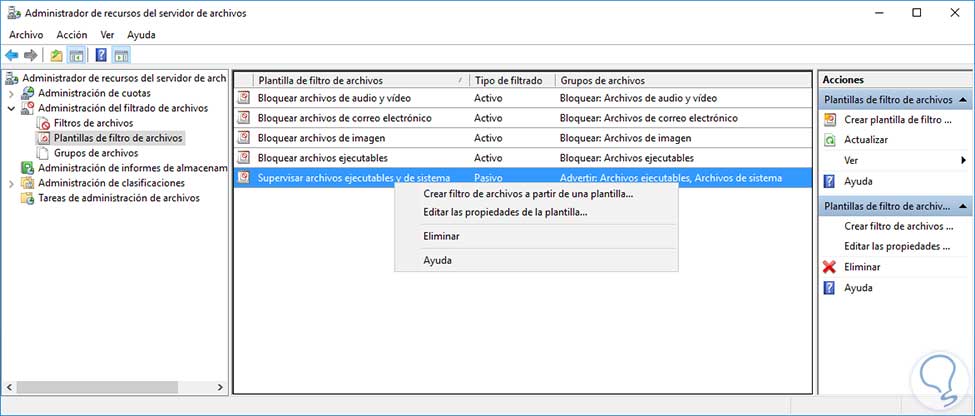
Task: Choose Editar las propiedades de la plantilla
Action: tap(505, 212)
